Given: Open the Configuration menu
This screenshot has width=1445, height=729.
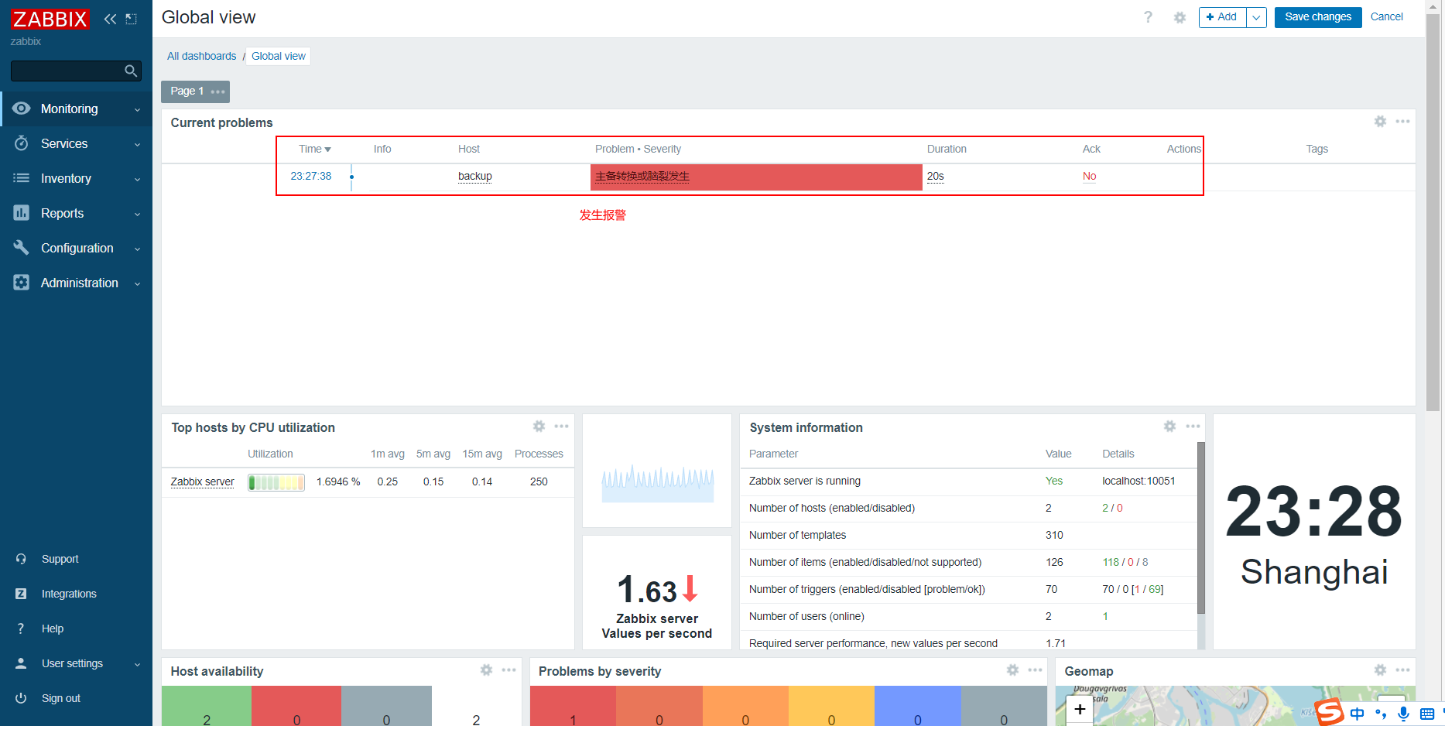Looking at the screenshot, I should pos(76,248).
